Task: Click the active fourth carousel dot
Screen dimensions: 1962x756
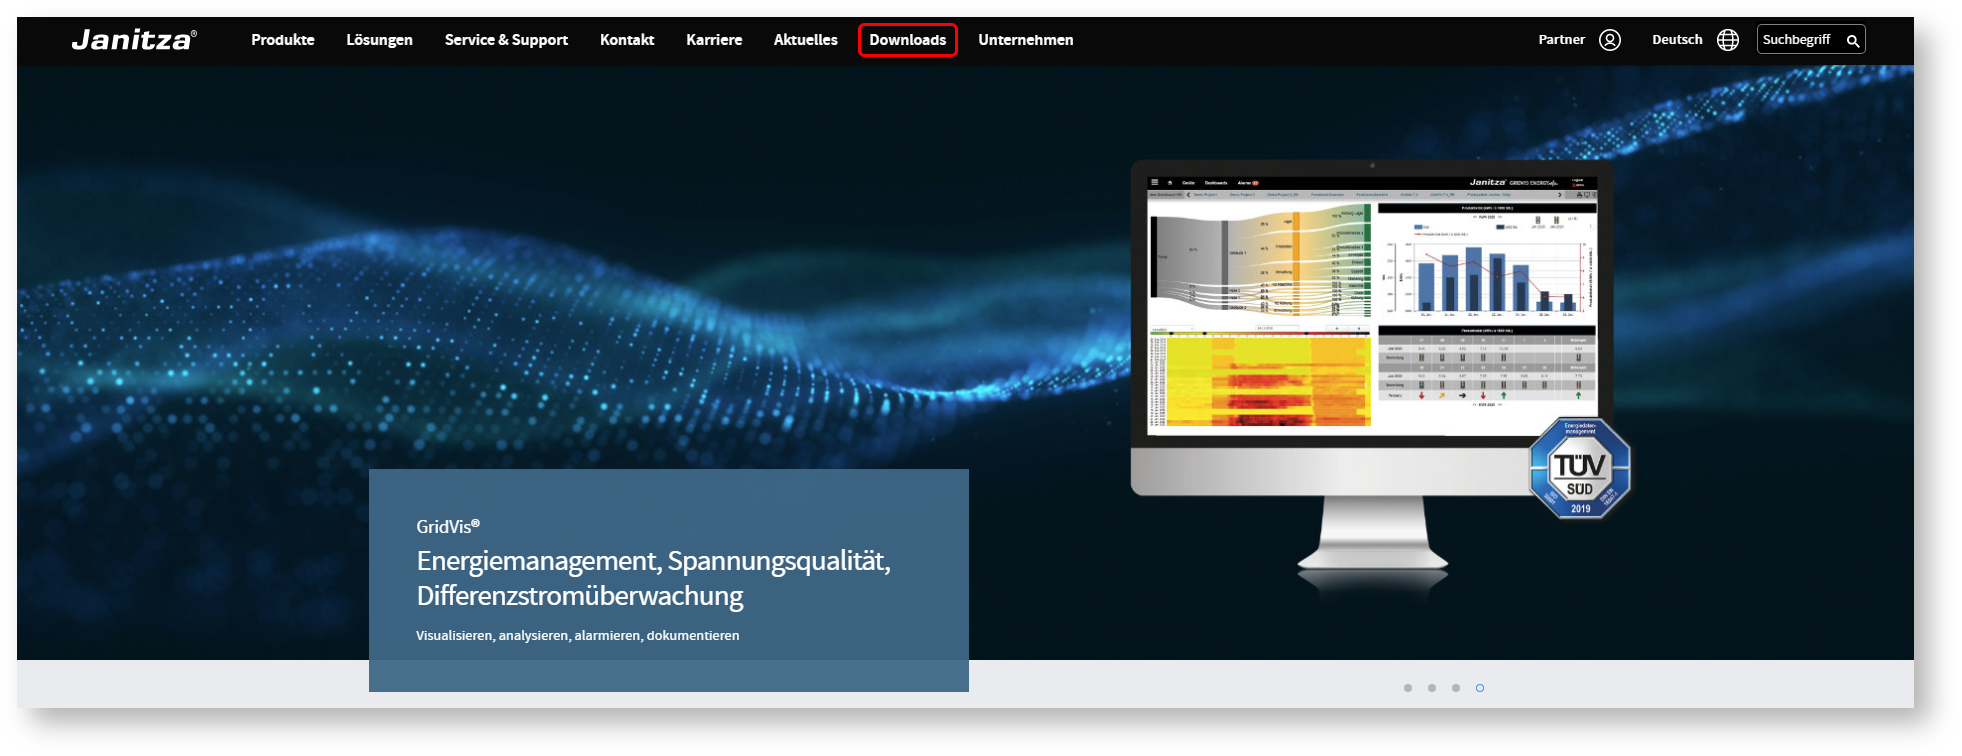Action: [1480, 688]
